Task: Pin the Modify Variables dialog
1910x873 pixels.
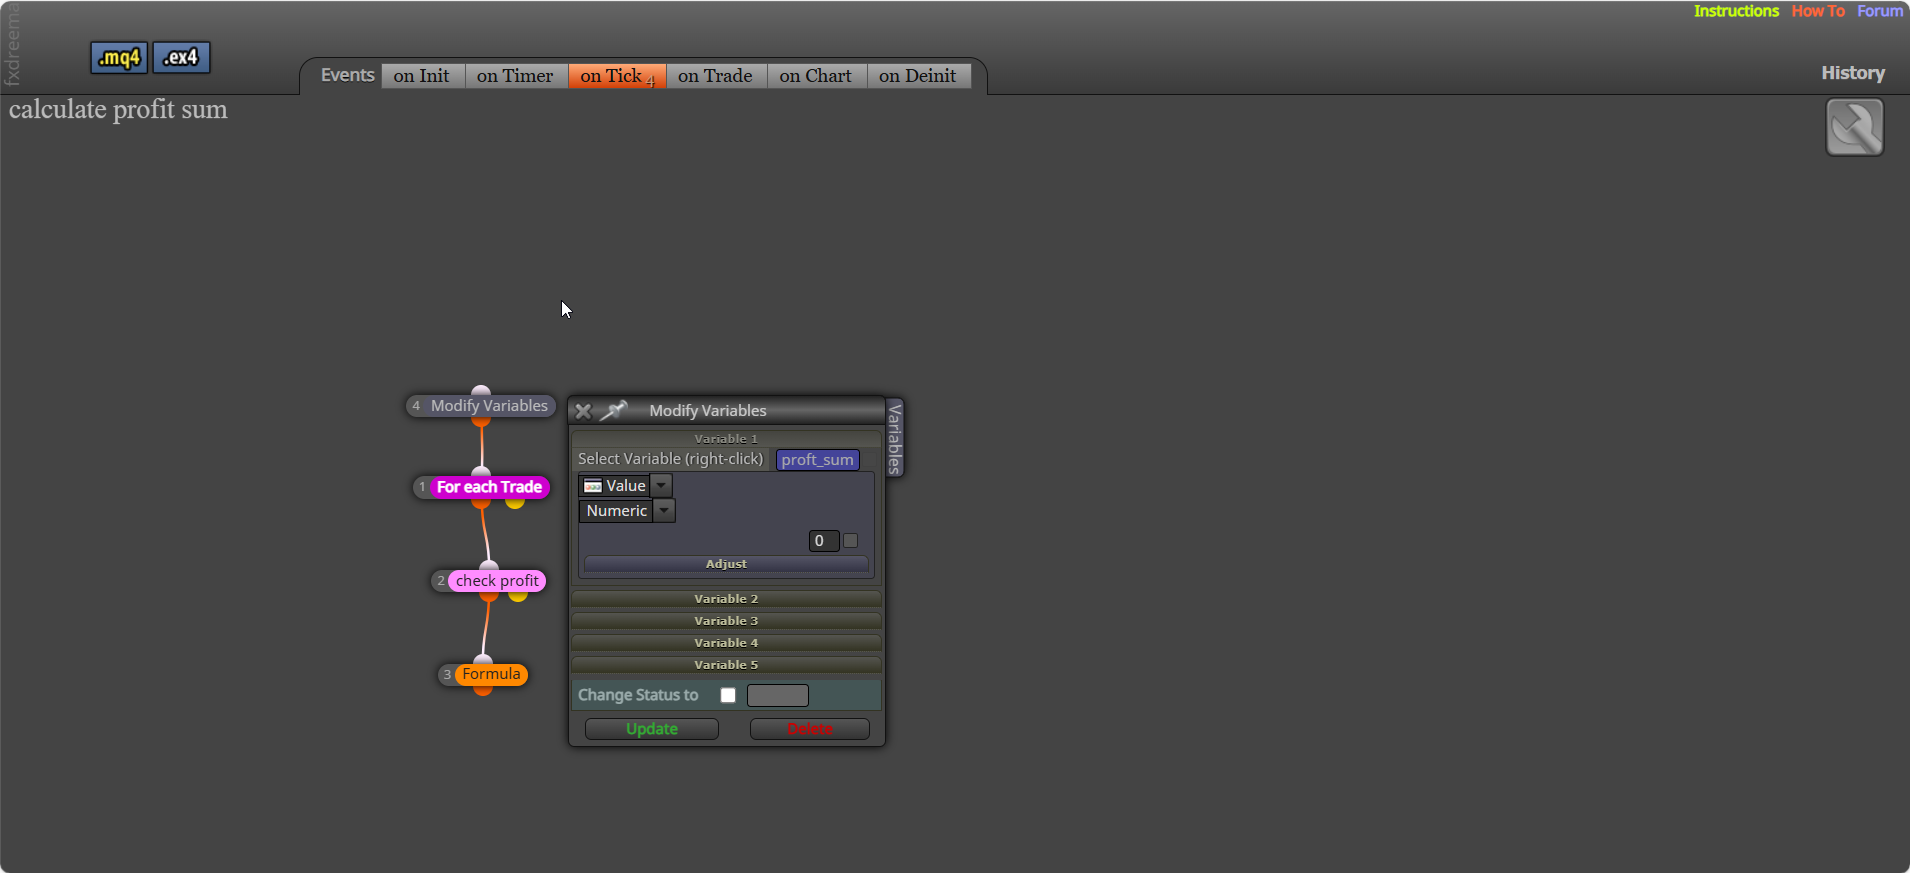Action: tap(613, 410)
